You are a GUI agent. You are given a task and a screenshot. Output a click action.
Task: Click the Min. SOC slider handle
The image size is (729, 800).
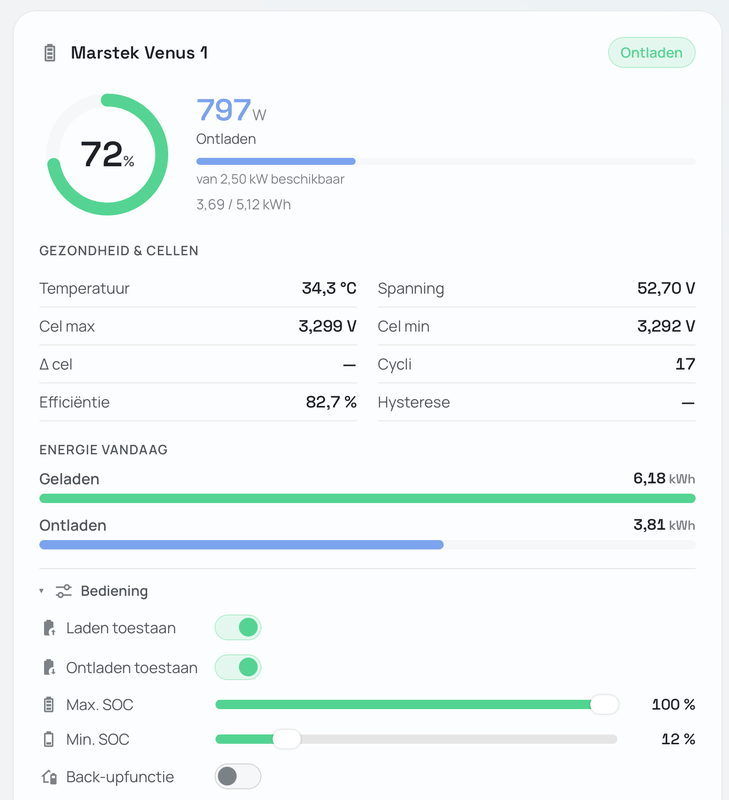287,739
